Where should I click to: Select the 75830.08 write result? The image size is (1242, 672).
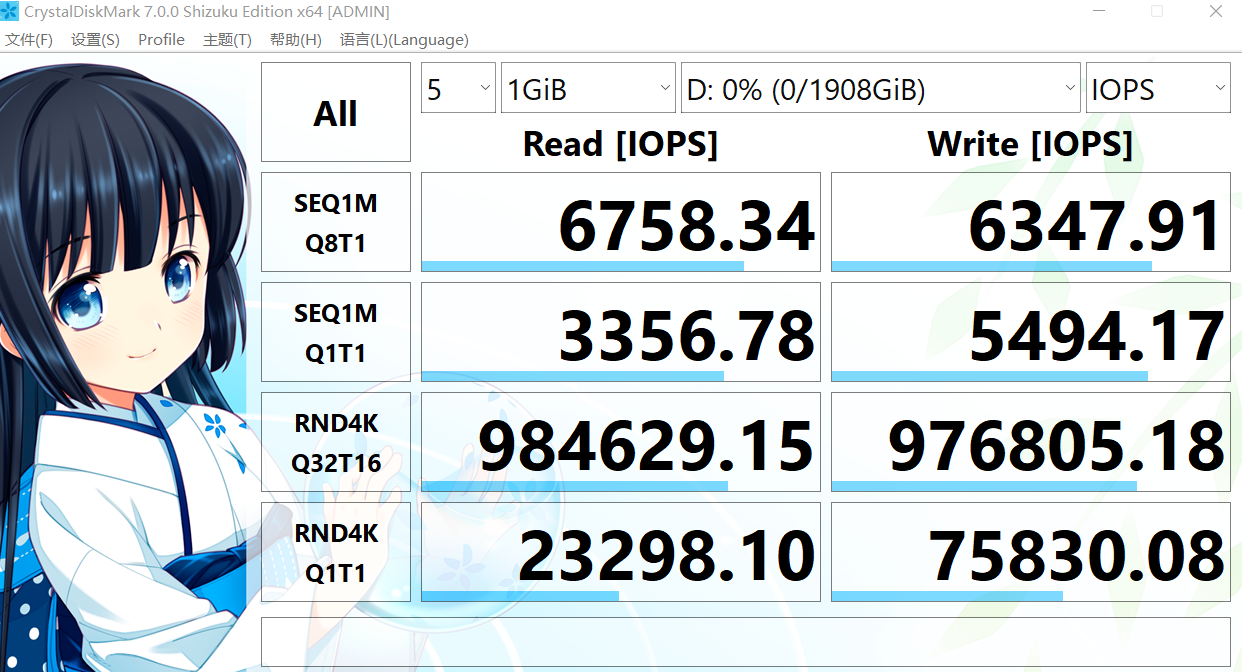click(x=1031, y=552)
